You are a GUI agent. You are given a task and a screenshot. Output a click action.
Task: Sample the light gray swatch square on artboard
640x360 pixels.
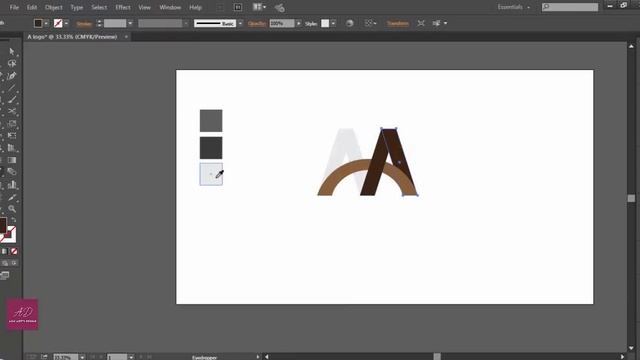click(211, 174)
